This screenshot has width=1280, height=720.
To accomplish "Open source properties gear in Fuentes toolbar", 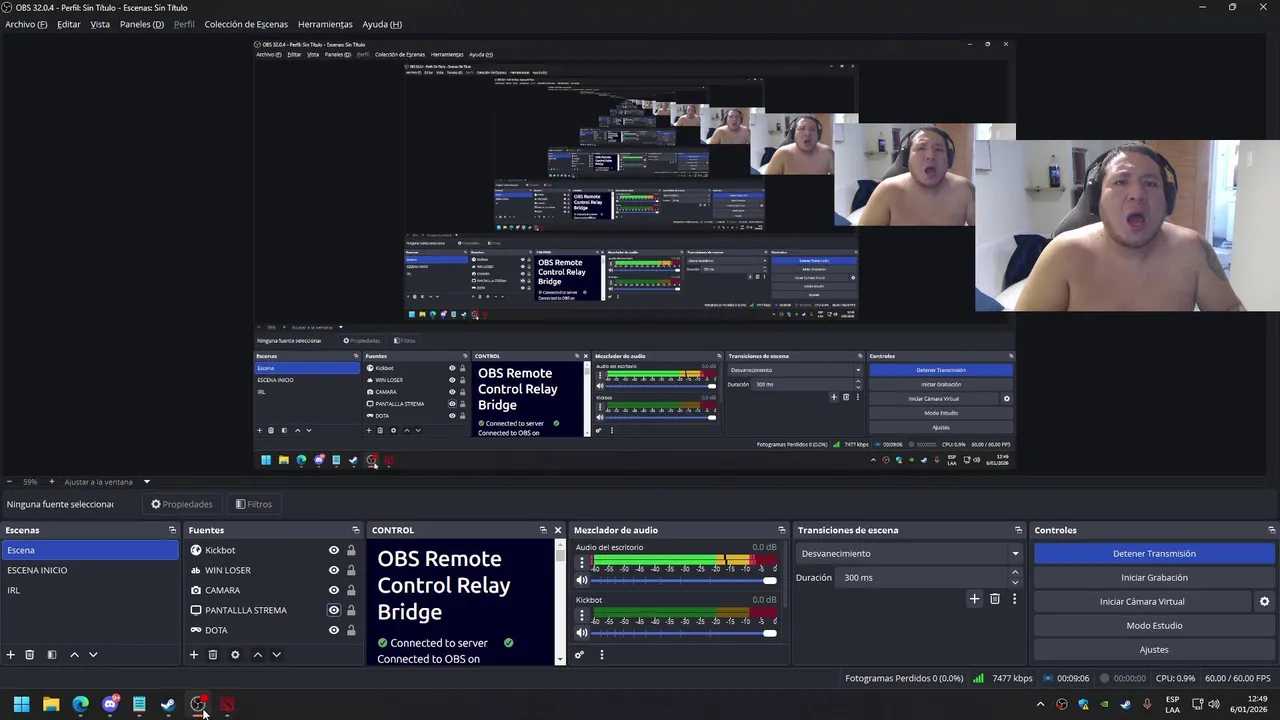I will [x=235, y=655].
